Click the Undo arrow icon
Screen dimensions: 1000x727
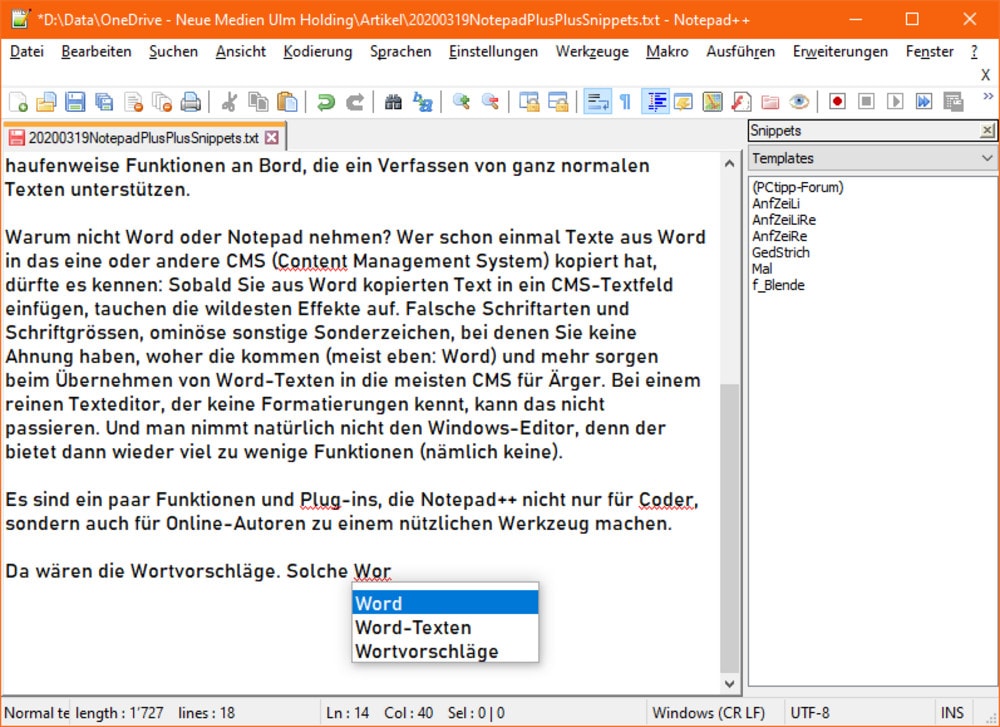tap(325, 101)
